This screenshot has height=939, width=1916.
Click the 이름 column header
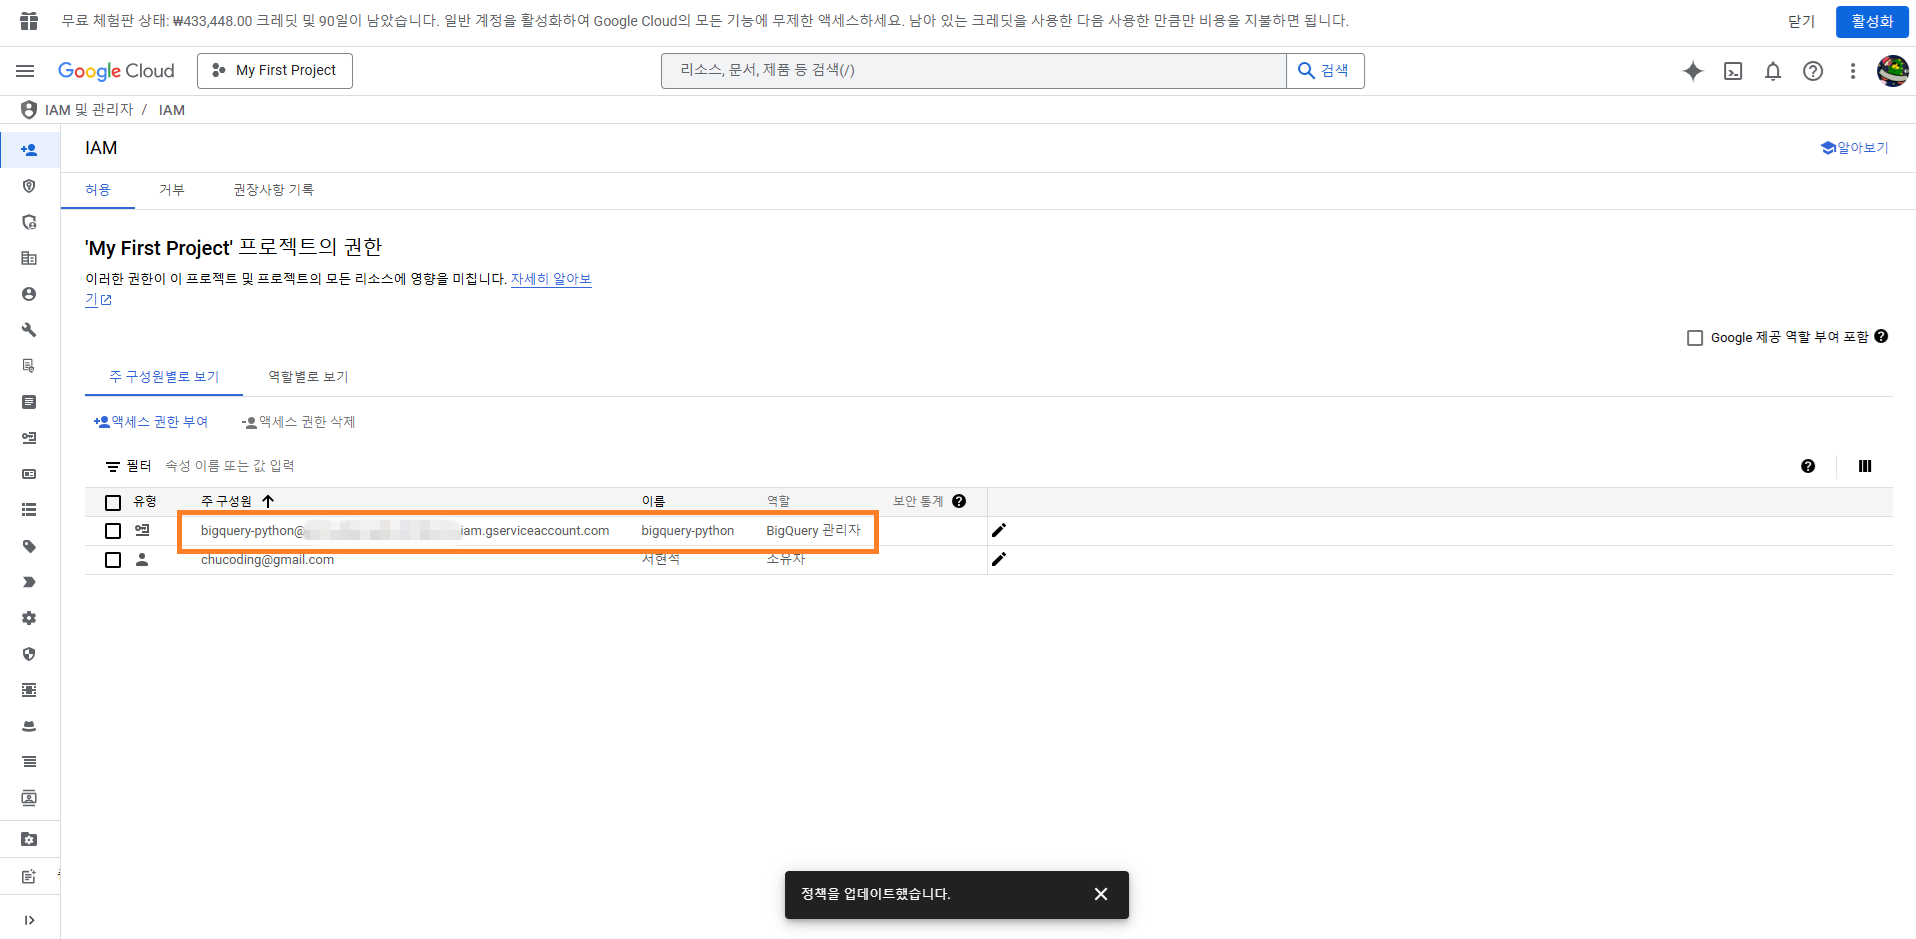(653, 501)
